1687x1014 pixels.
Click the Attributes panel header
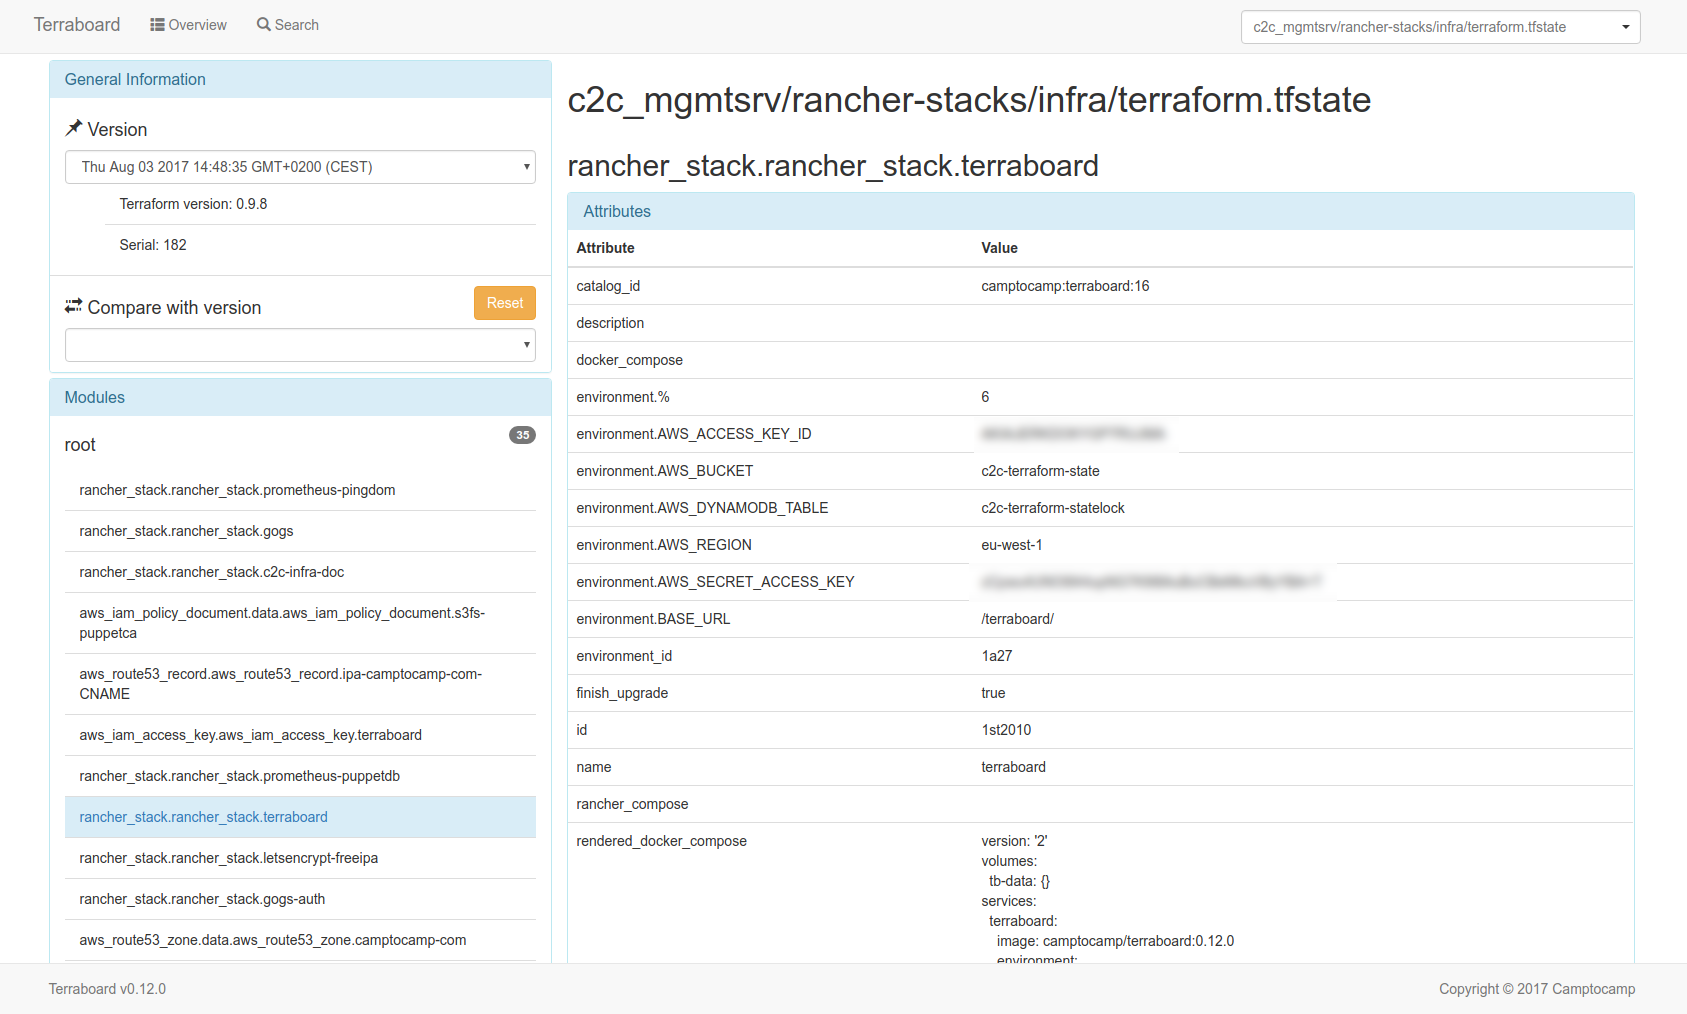[x=1100, y=211]
